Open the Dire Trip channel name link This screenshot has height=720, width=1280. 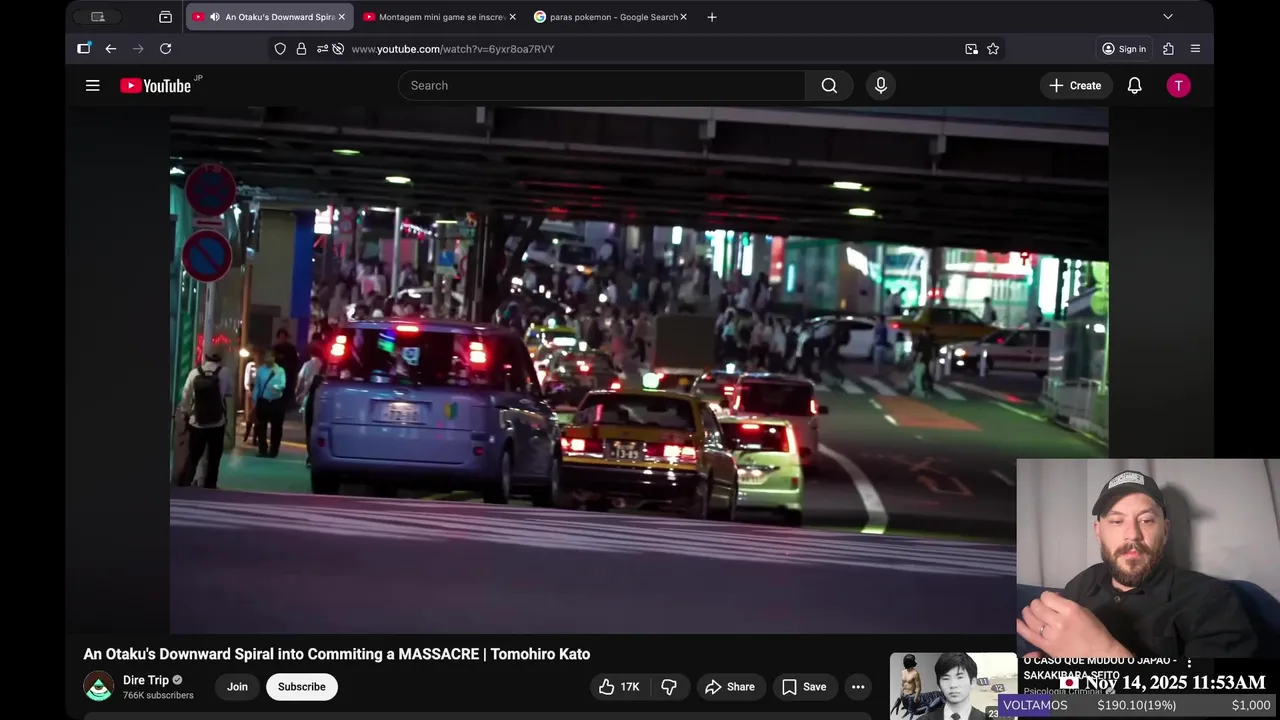146,680
